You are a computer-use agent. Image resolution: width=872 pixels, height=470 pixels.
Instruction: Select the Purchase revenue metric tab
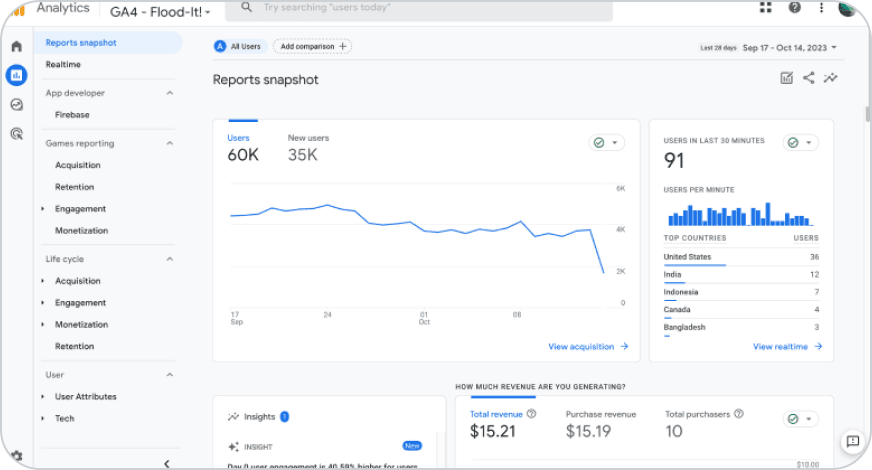click(601, 423)
